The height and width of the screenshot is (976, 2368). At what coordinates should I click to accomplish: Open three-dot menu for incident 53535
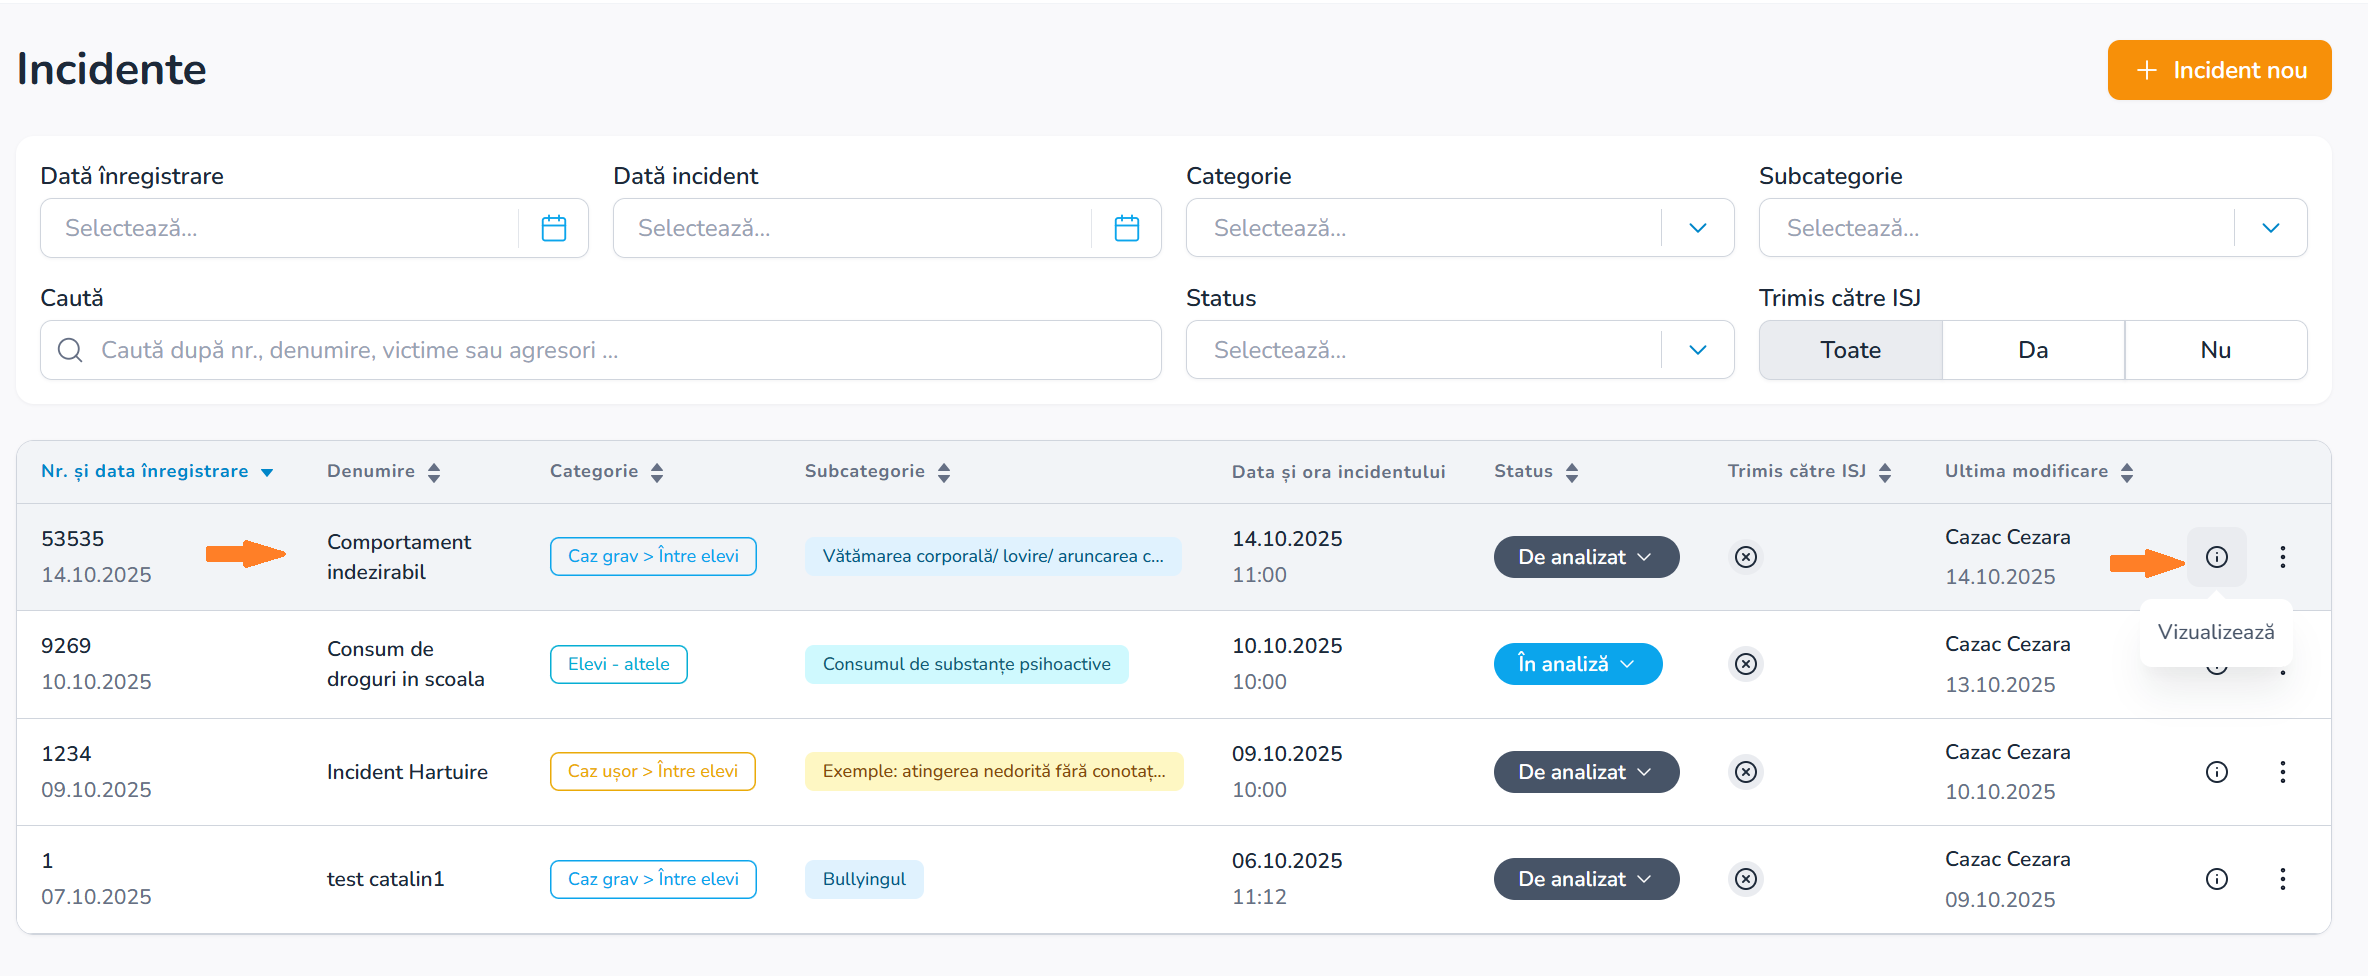pos(2282,557)
